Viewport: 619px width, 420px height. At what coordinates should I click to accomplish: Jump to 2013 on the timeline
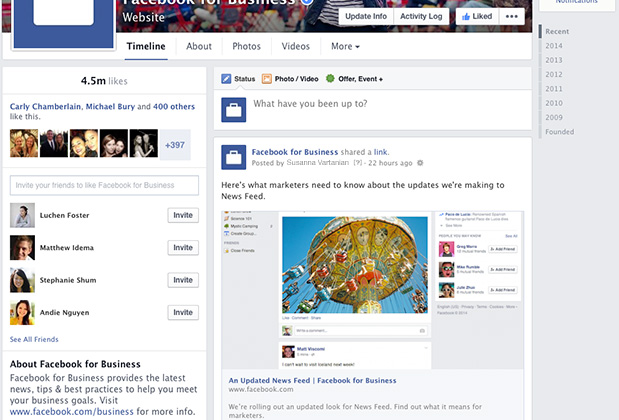pos(554,60)
